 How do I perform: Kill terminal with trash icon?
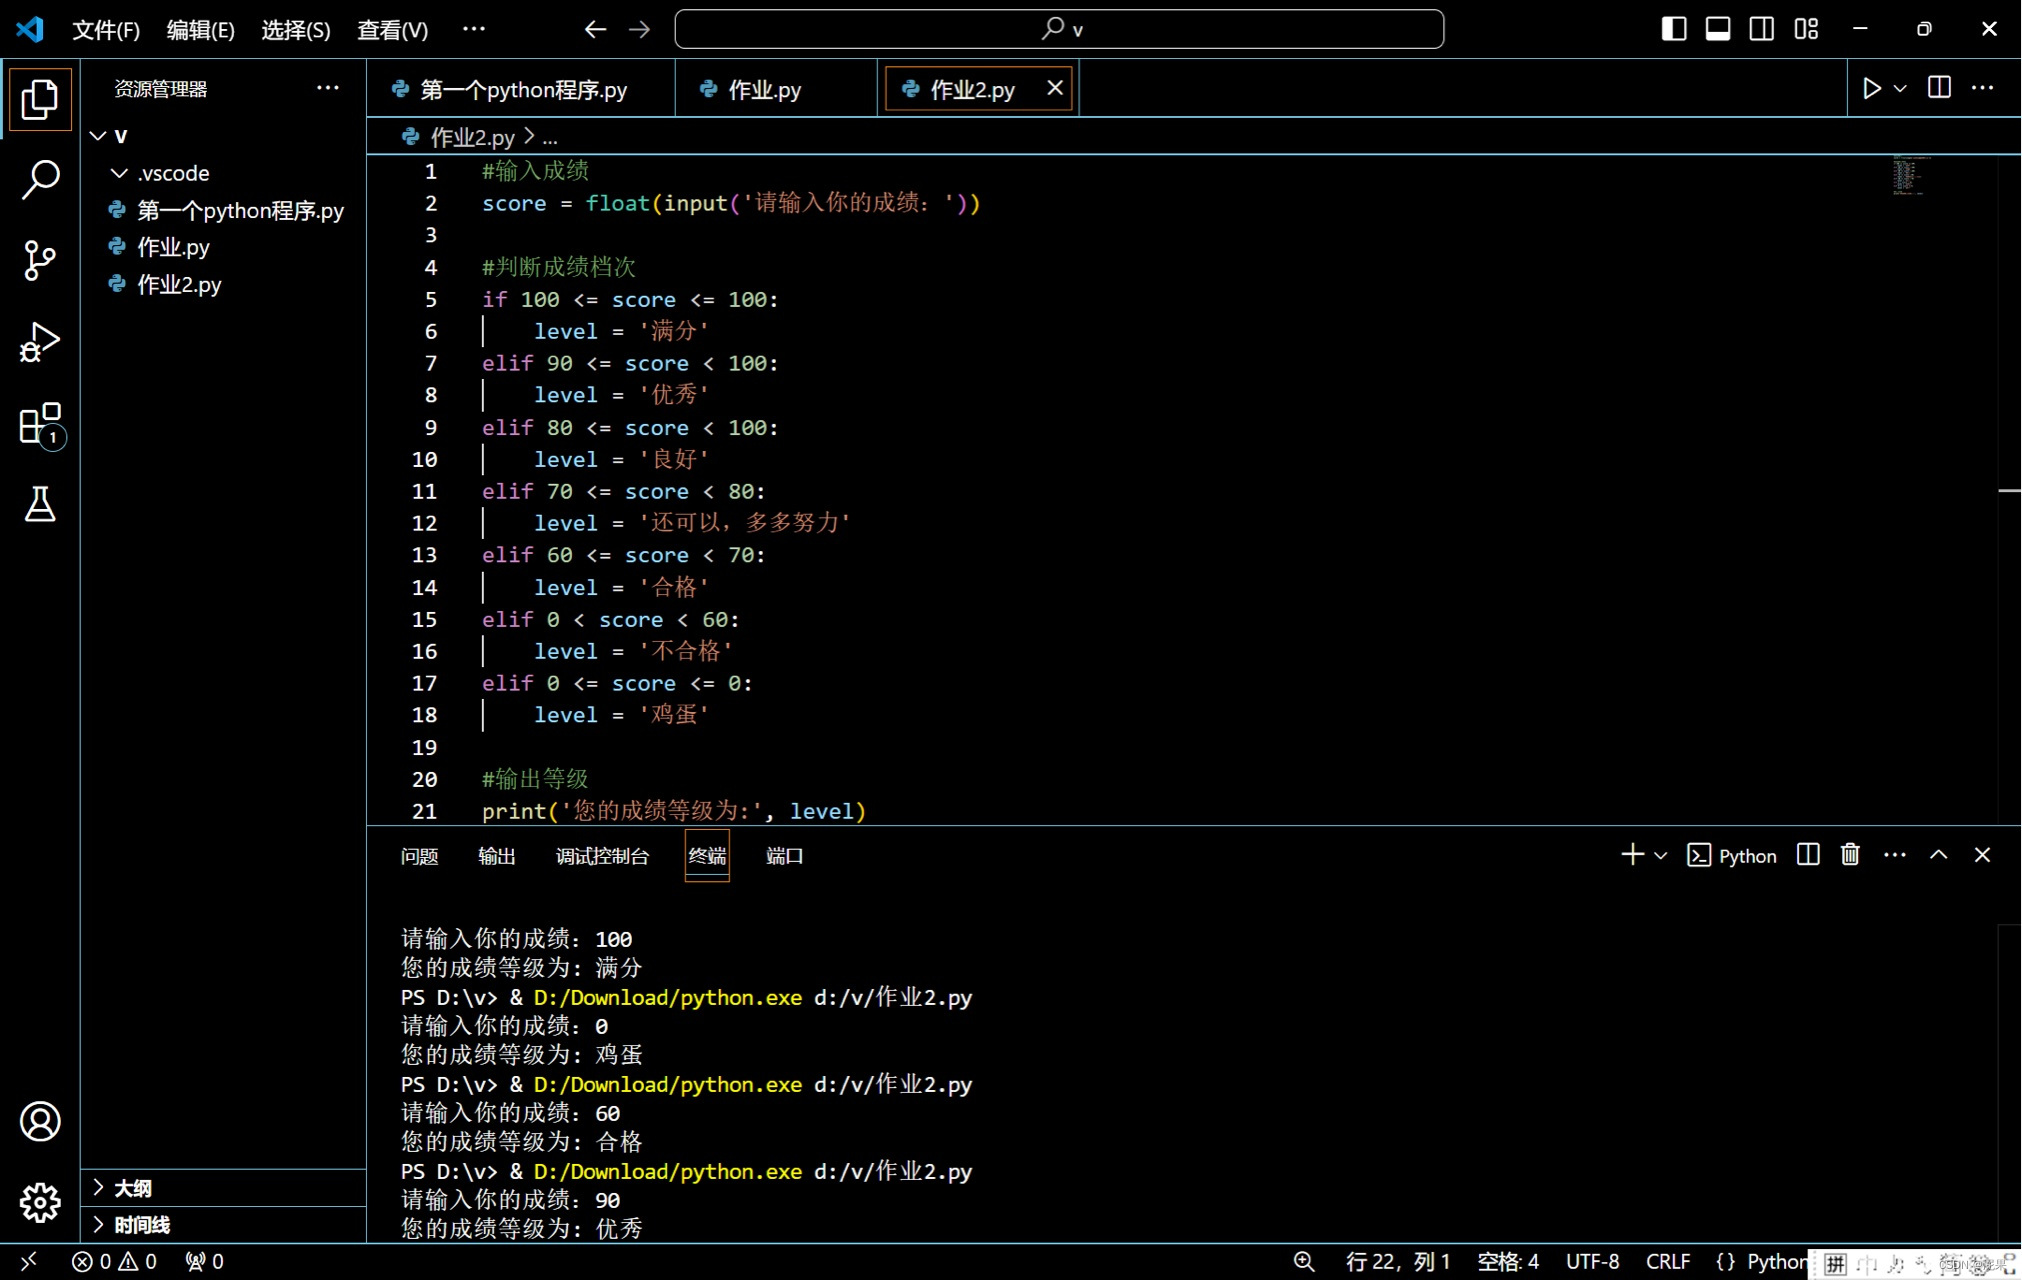pyautogui.click(x=1850, y=855)
